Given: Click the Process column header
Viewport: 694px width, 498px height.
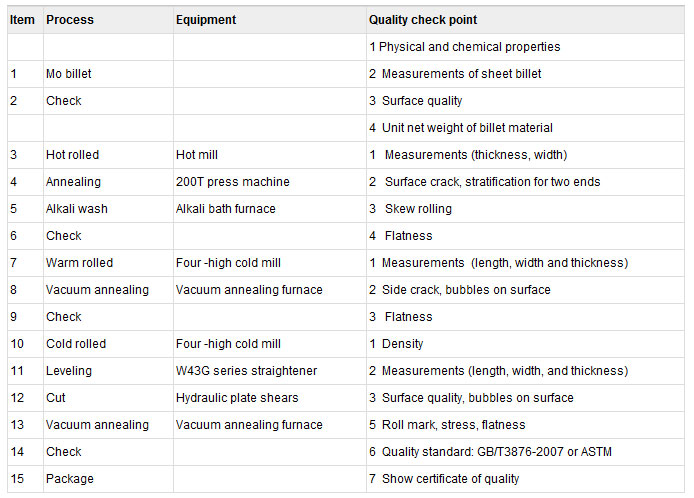Looking at the screenshot, I should pos(108,20).
